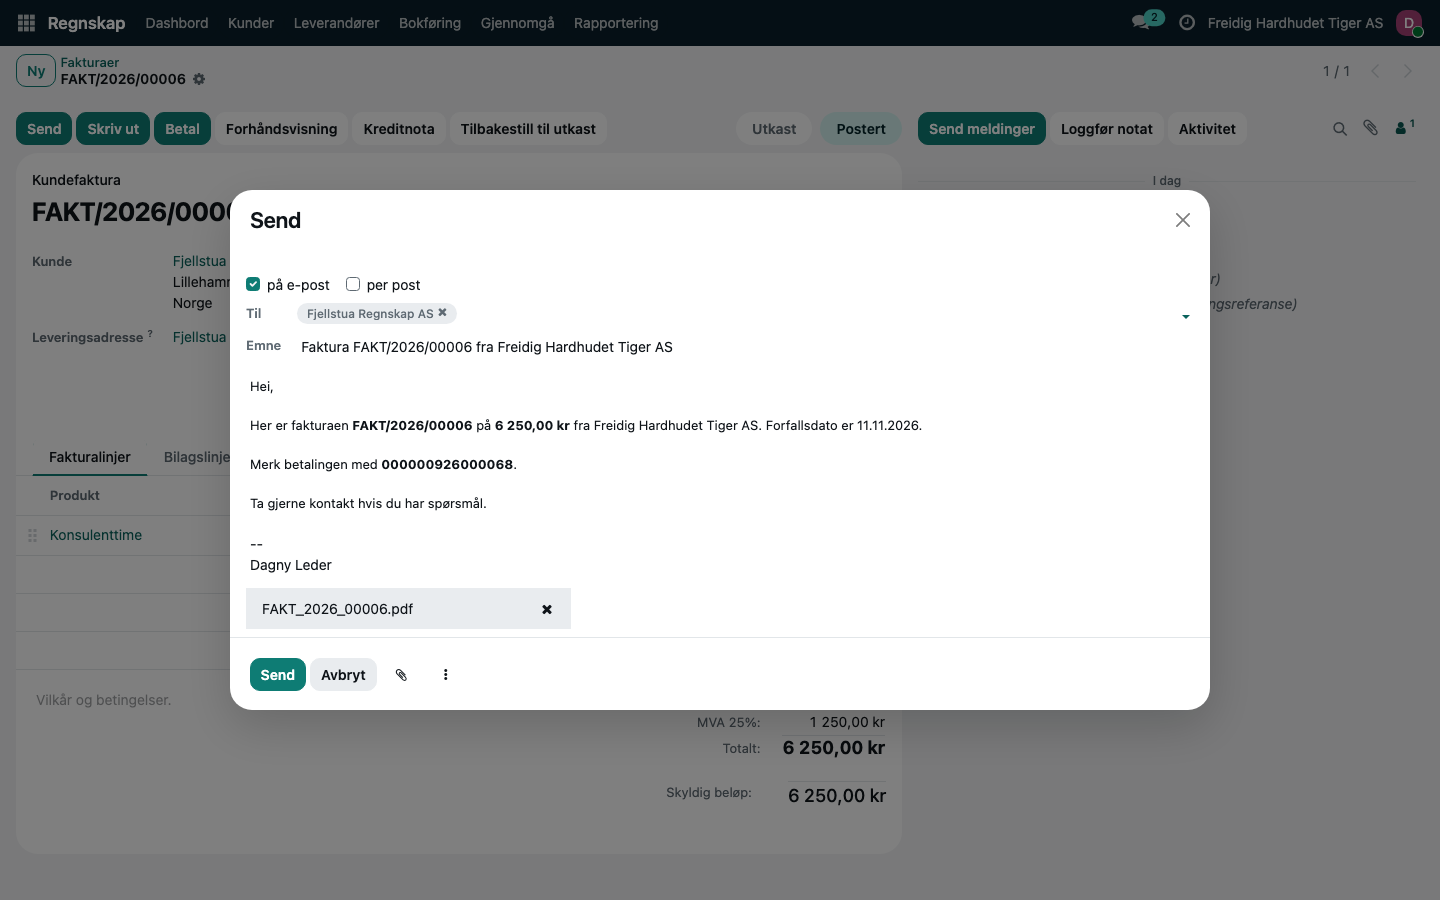Click the paperclip attach icon in dialog footer
The image size is (1440, 900).
pos(401,675)
